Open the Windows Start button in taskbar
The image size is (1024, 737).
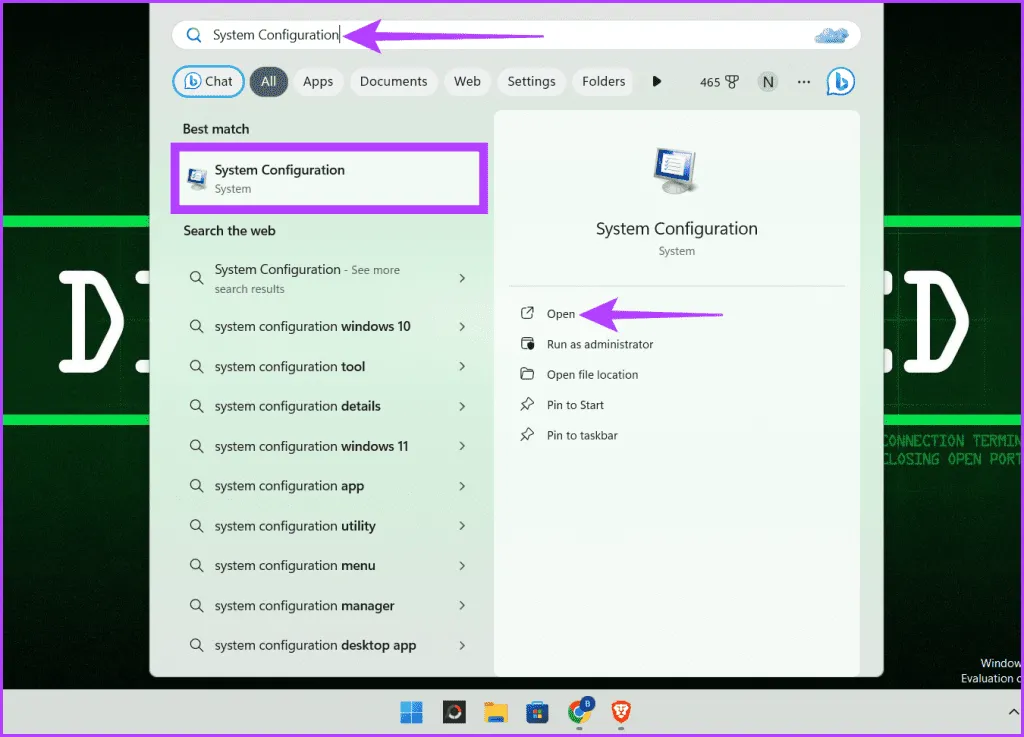pos(411,712)
